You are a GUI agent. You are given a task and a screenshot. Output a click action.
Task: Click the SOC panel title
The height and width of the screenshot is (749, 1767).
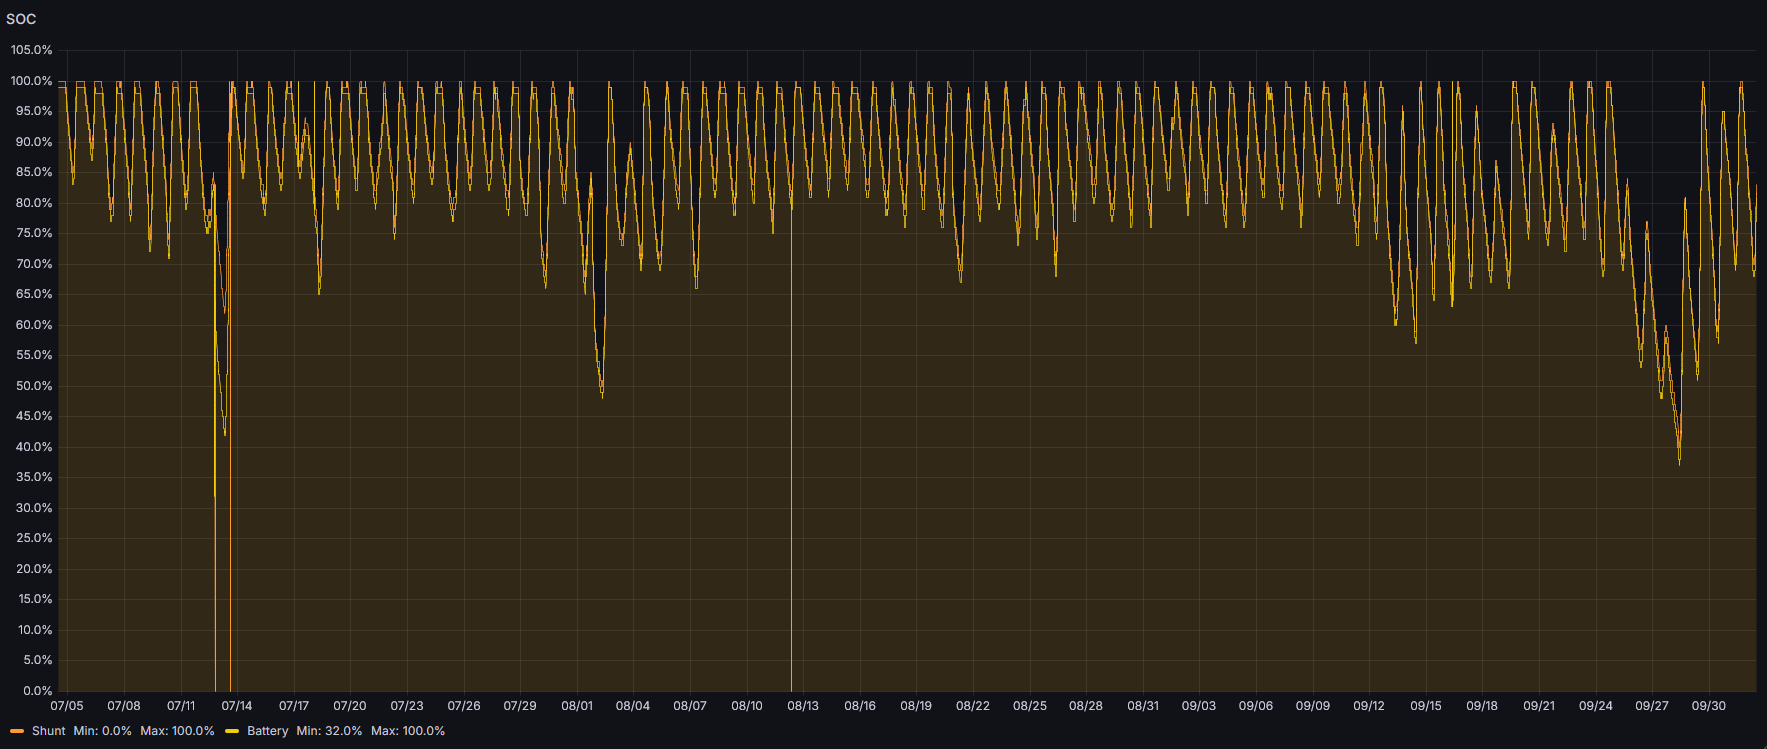tap(21, 19)
